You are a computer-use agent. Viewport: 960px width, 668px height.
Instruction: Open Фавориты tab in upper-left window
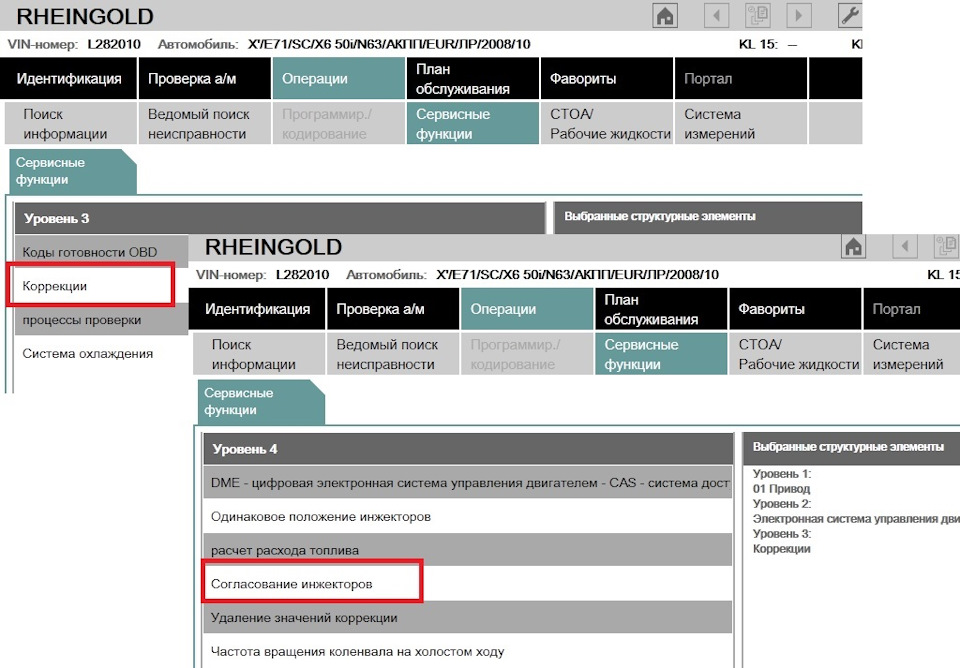click(x=607, y=78)
